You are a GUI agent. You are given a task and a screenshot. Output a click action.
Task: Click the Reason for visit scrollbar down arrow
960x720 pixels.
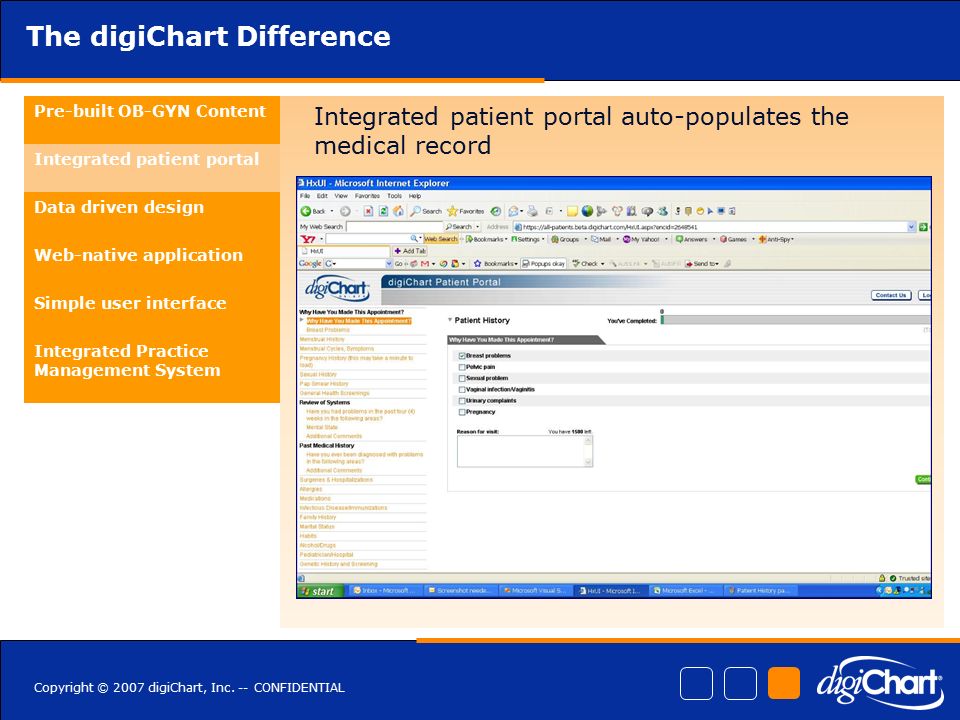[588, 463]
